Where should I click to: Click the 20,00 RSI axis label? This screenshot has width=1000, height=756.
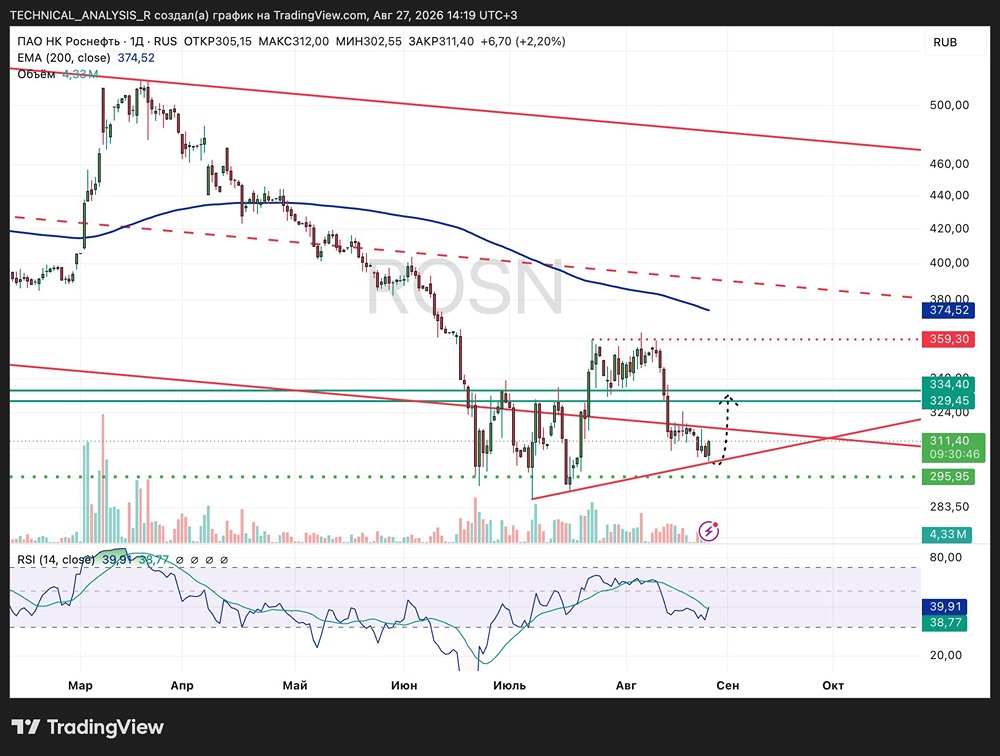click(x=946, y=655)
